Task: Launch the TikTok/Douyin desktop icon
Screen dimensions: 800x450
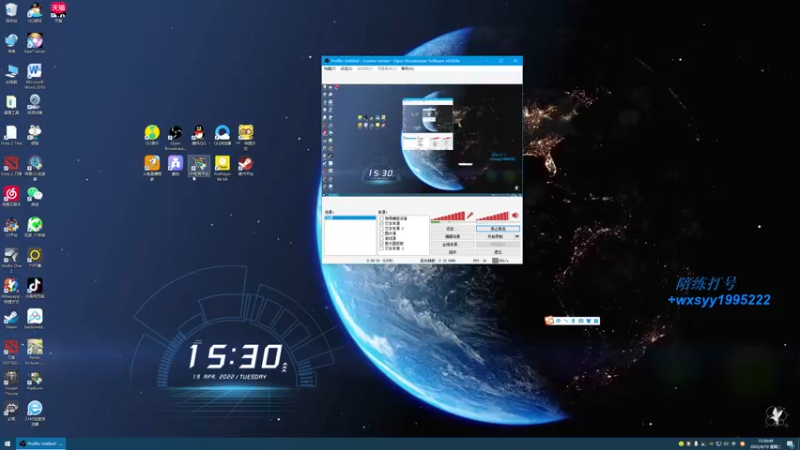Action: tap(34, 287)
